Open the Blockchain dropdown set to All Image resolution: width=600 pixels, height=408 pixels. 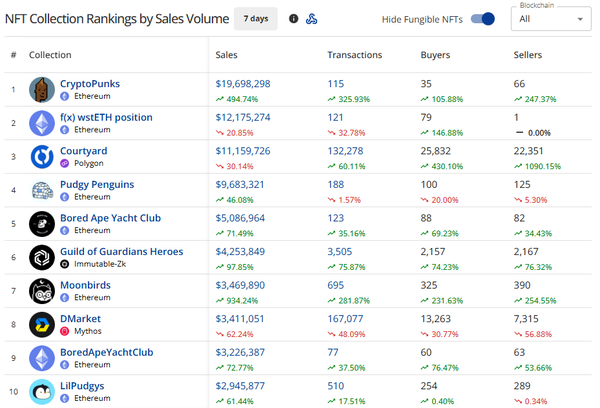click(551, 19)
